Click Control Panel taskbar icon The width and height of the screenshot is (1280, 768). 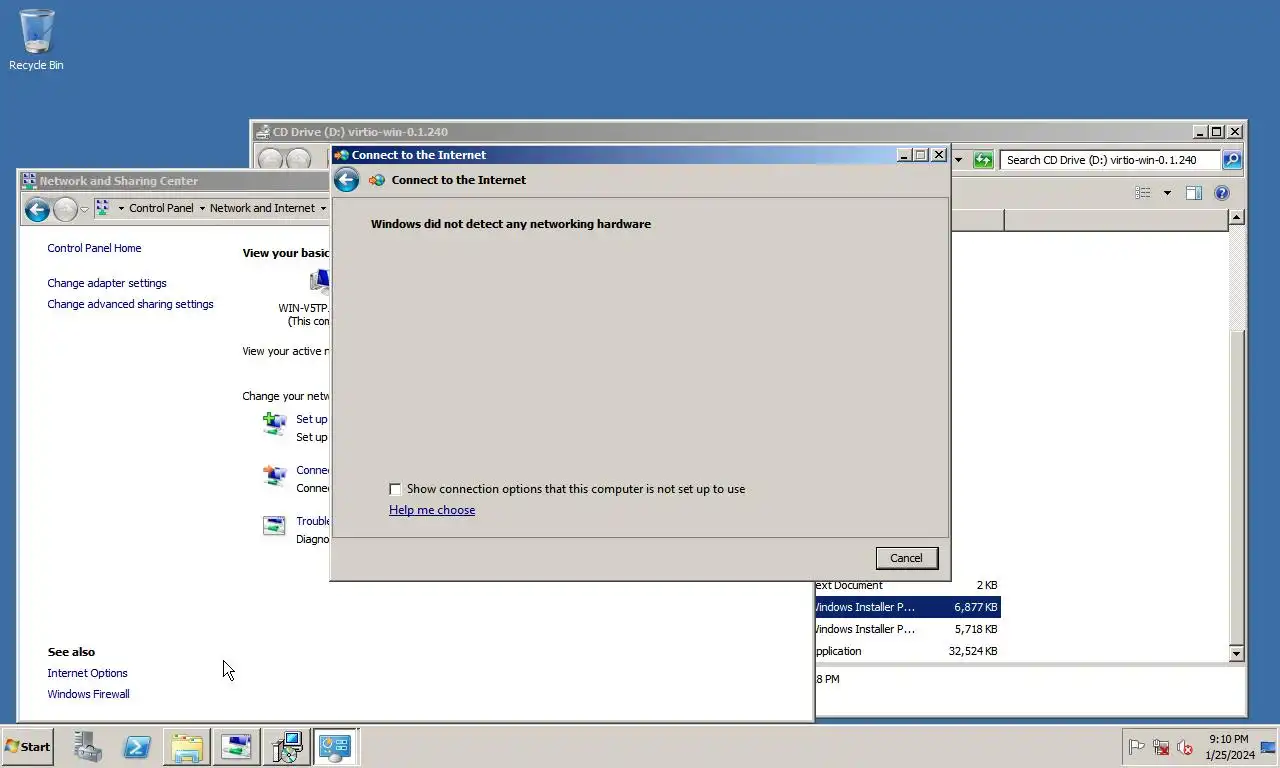click(335, 747)
